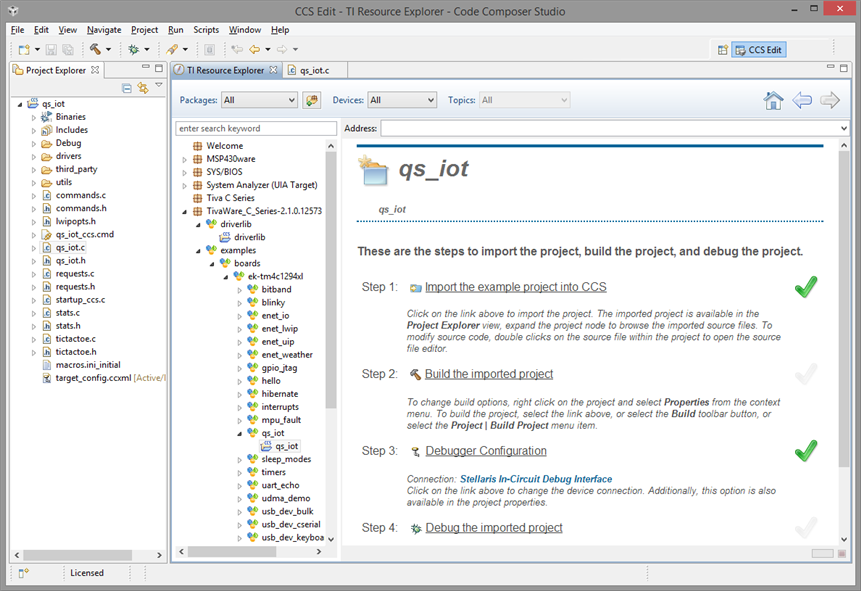Click the driverlib project leaf icon in the resource tree
The image size is (861, 591).
[x=225, y=237]
